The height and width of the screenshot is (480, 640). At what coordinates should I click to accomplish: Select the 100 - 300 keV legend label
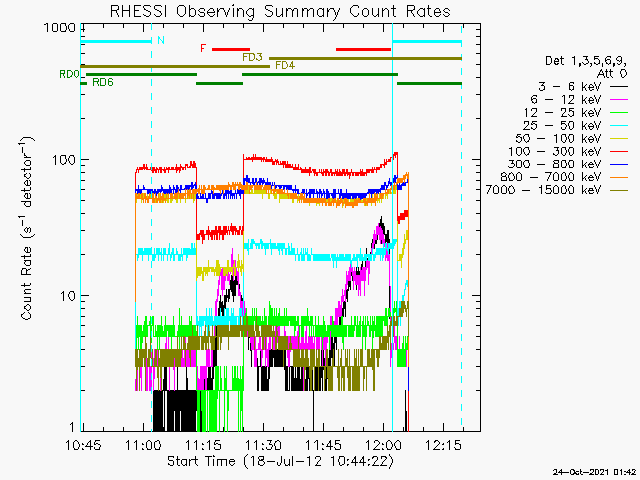coord(555,151)
